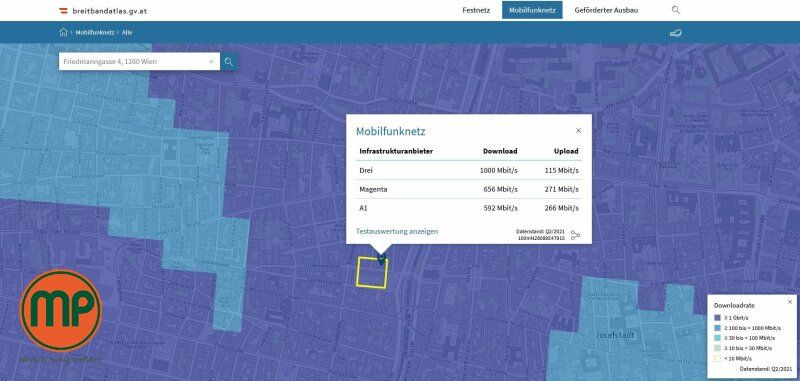The image size is (800, 381).
Task: Click Mobilfunknetz in the breadcrumb
Action: point(95,32)
